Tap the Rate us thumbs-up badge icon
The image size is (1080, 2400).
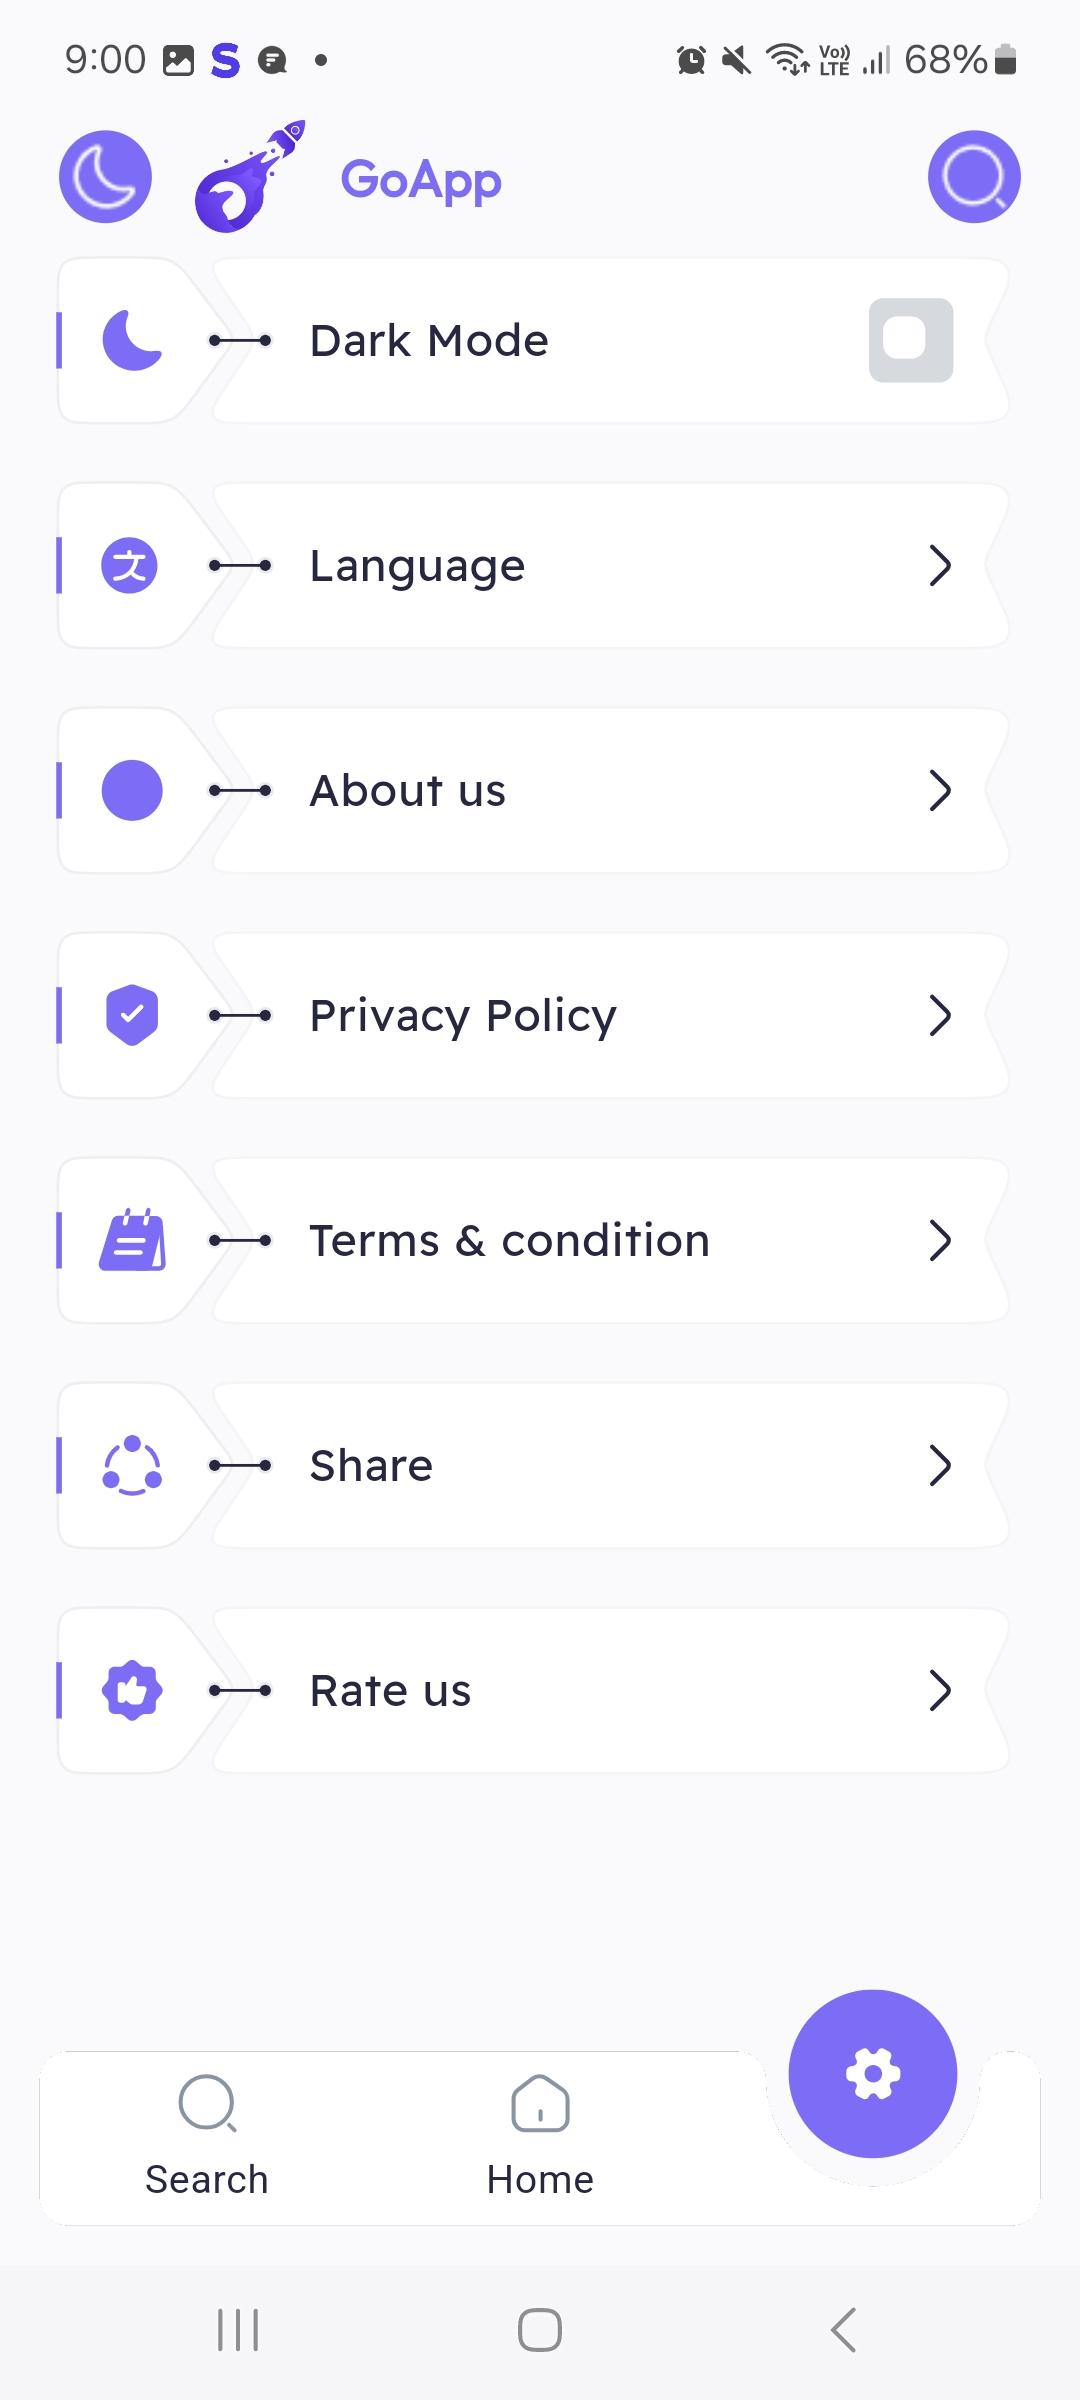click(x=132, y=1690)
